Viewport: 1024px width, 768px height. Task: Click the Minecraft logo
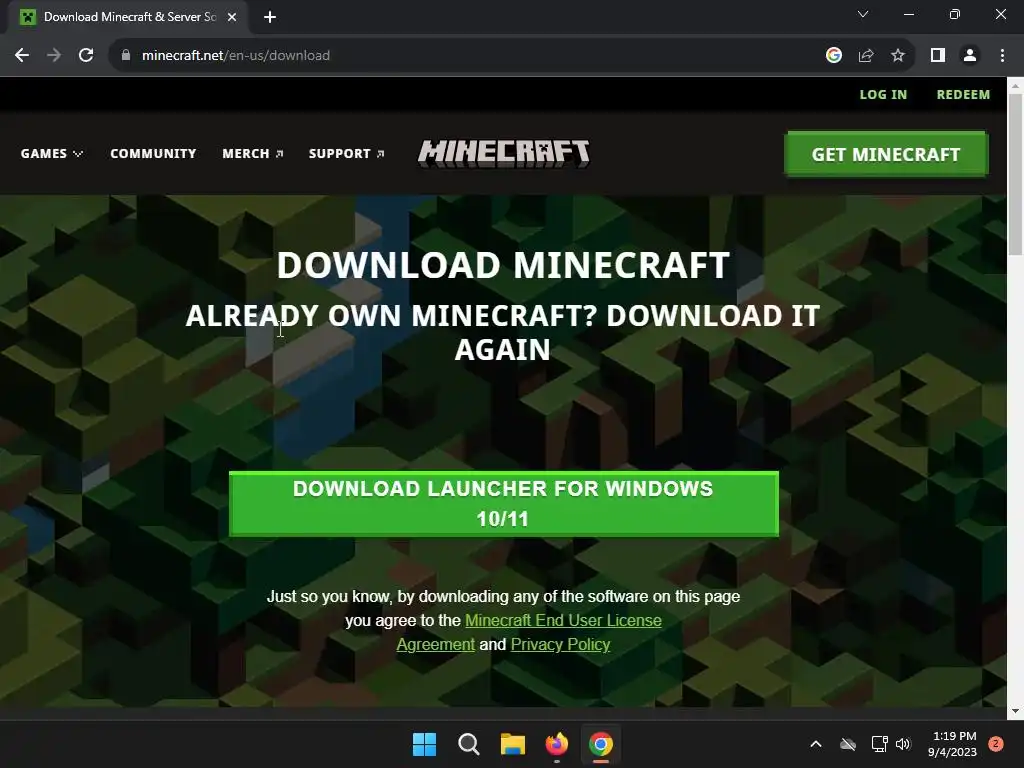(x=504, y=153)
